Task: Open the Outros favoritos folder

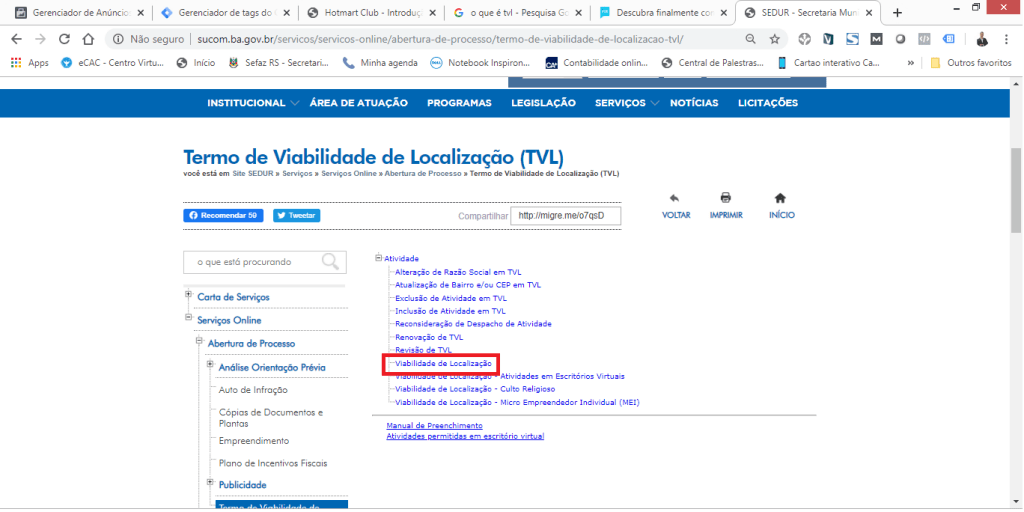Action: point(970,63)
